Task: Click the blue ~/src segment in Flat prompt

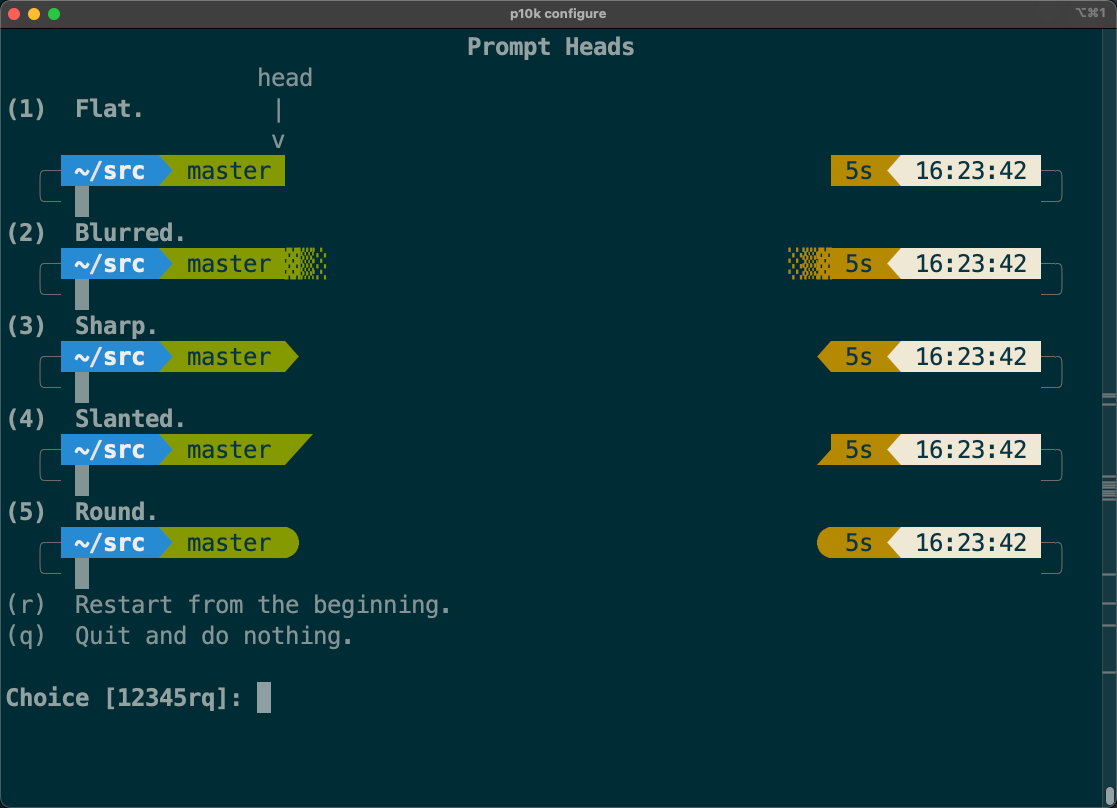Action: coord(108,171)
